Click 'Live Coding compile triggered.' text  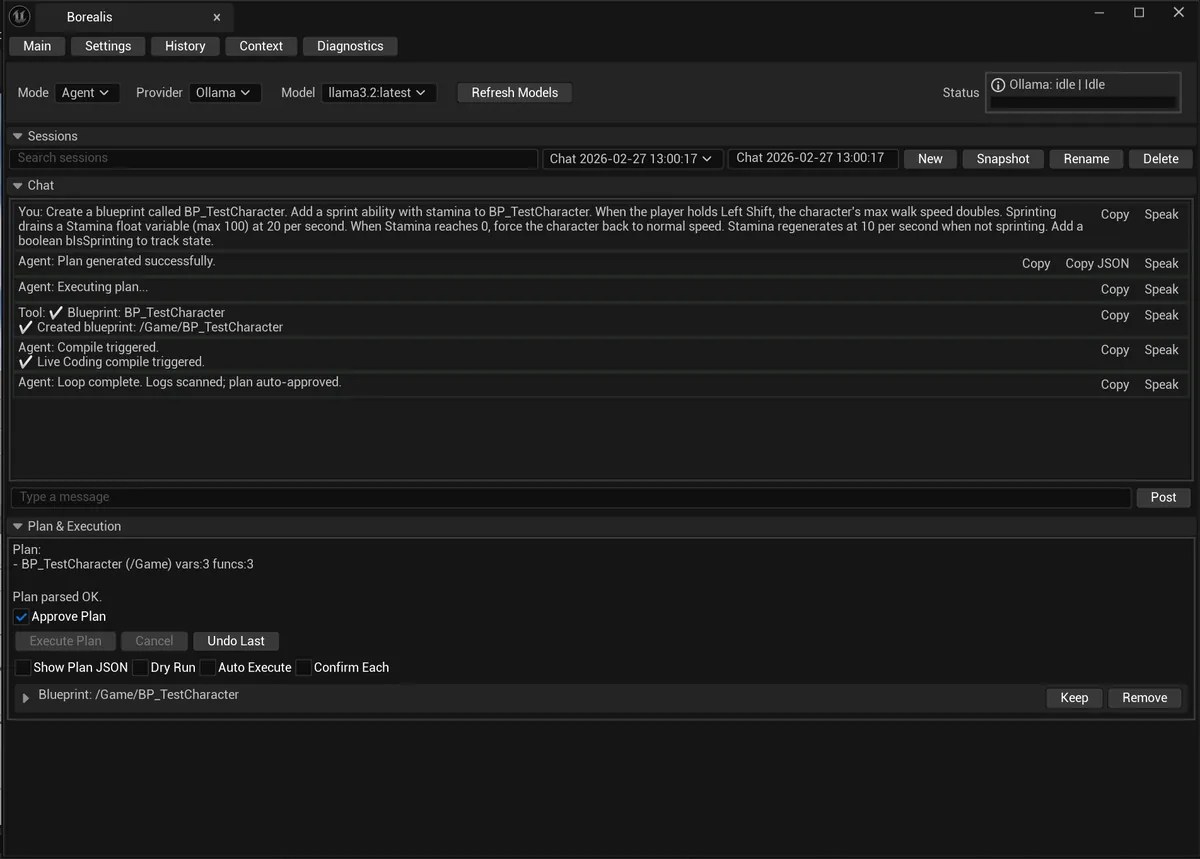pos(120,362)
